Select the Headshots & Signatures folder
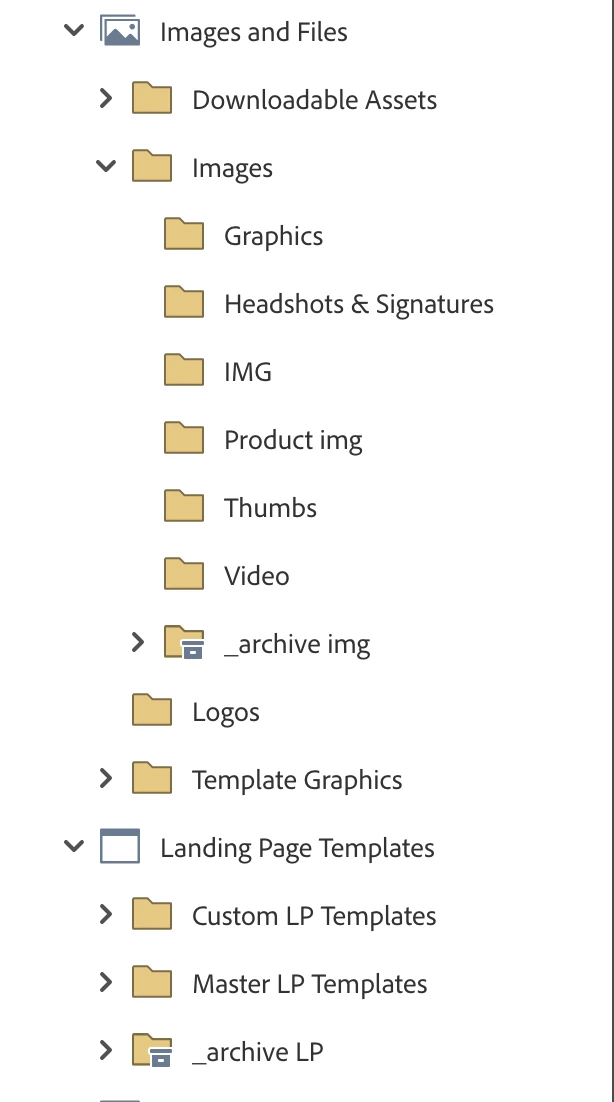Image resolution: width=614 pixels, height=1102 pixels. click(x=359, y=304)
